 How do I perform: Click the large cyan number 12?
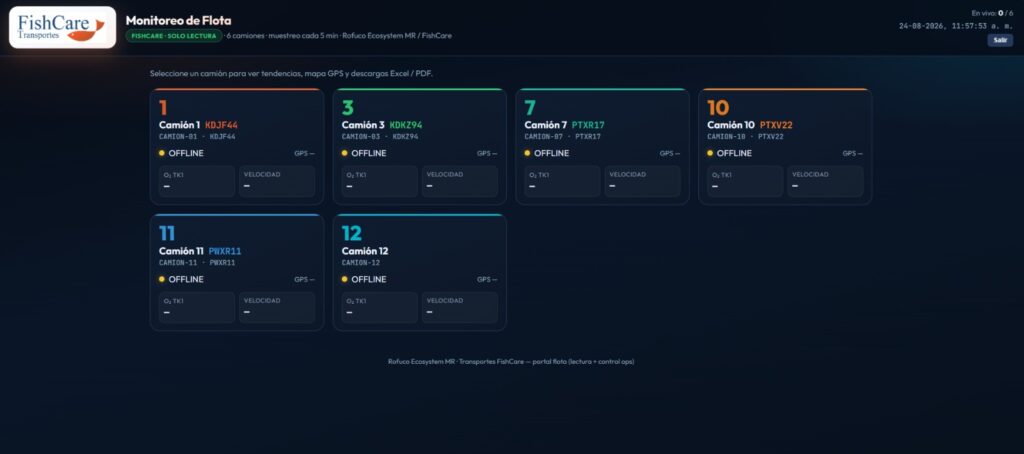tap(351, 233)
